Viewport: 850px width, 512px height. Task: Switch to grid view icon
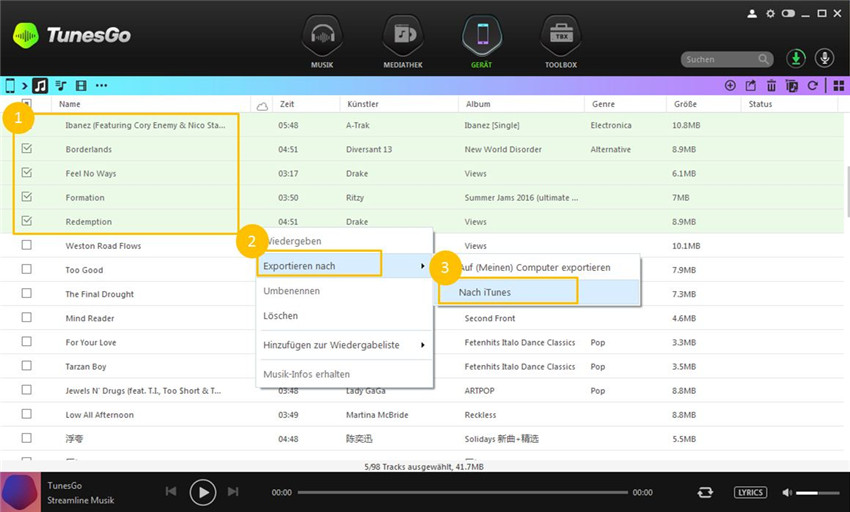pyautogui.click(x=839, y=85)
